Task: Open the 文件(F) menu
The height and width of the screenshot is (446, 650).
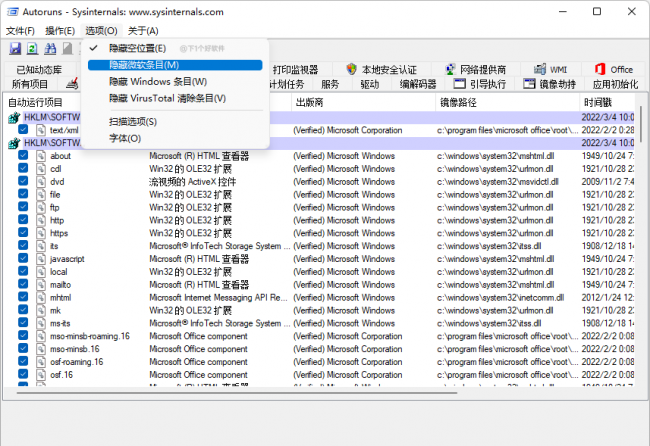Action: point(20,31)
